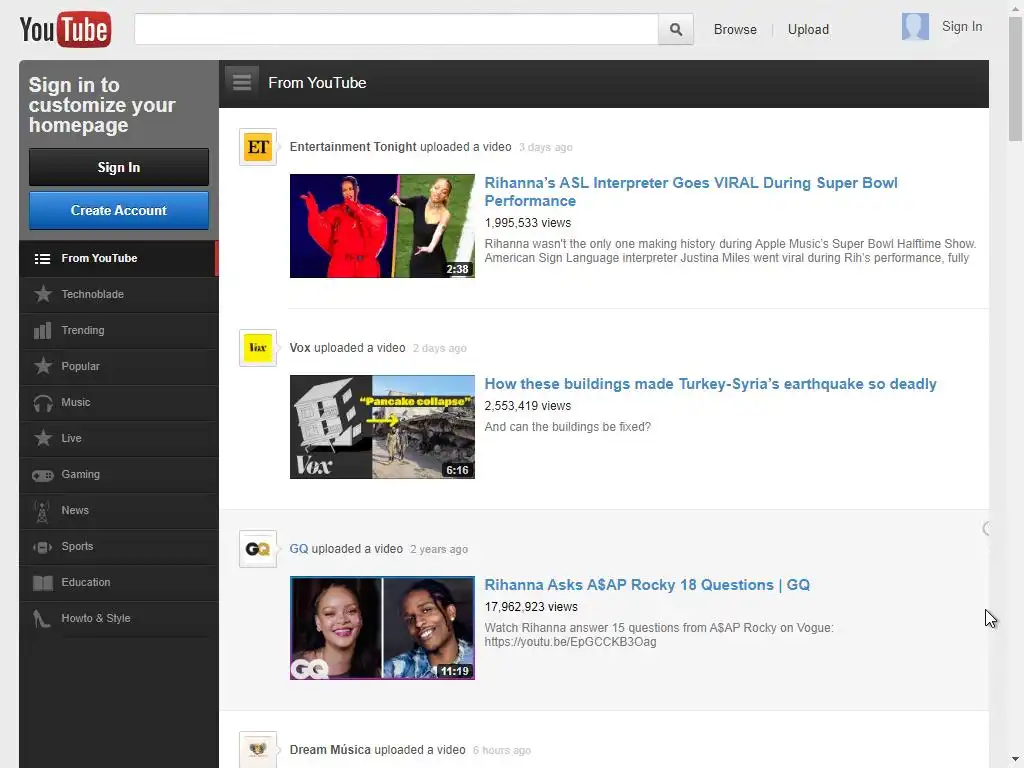Click the GQ channel name link
Viewport: 1024px width, 768px height.
(x=299, y=549)
